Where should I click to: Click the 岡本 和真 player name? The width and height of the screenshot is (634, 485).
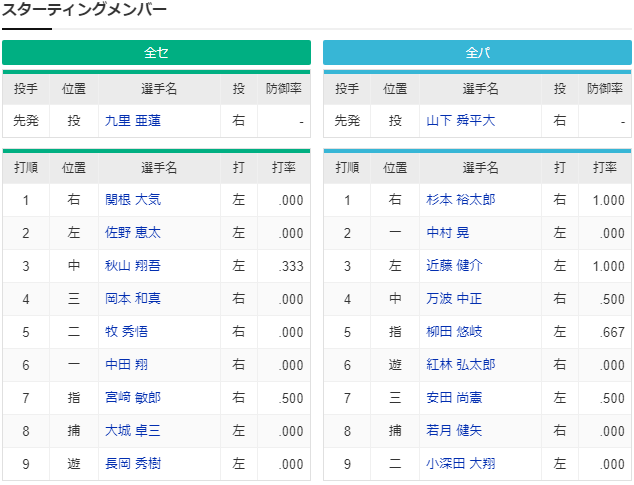(x=133, y=299)
